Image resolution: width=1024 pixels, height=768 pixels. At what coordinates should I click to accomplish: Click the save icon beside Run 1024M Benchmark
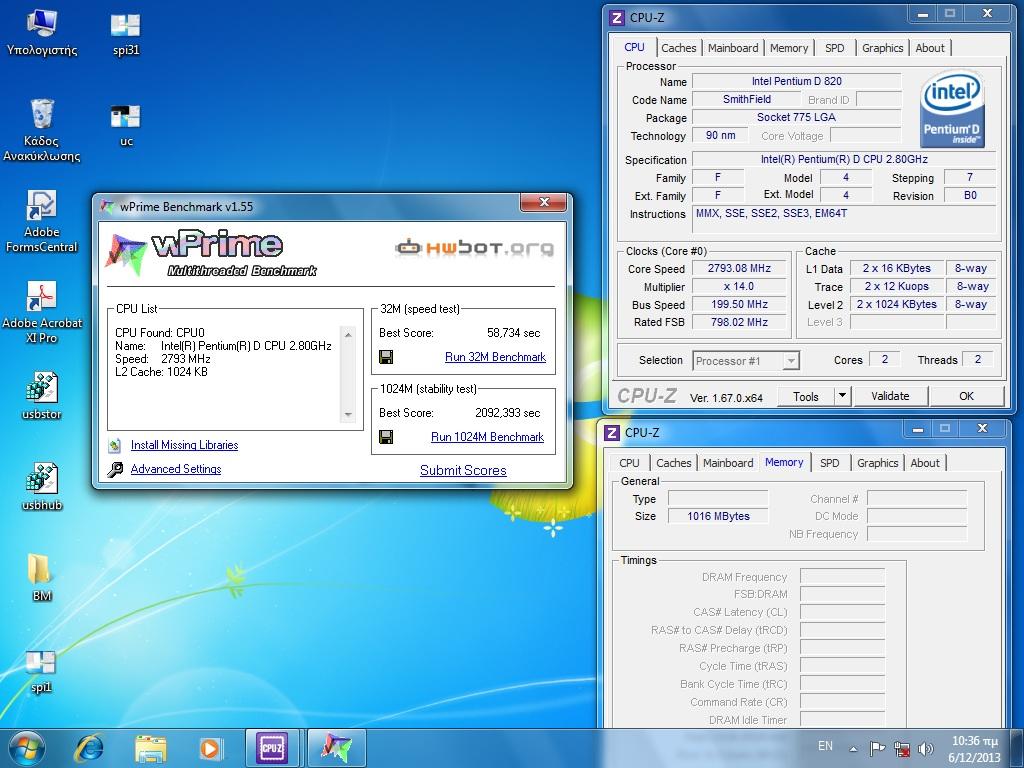(x=386, y=437)
